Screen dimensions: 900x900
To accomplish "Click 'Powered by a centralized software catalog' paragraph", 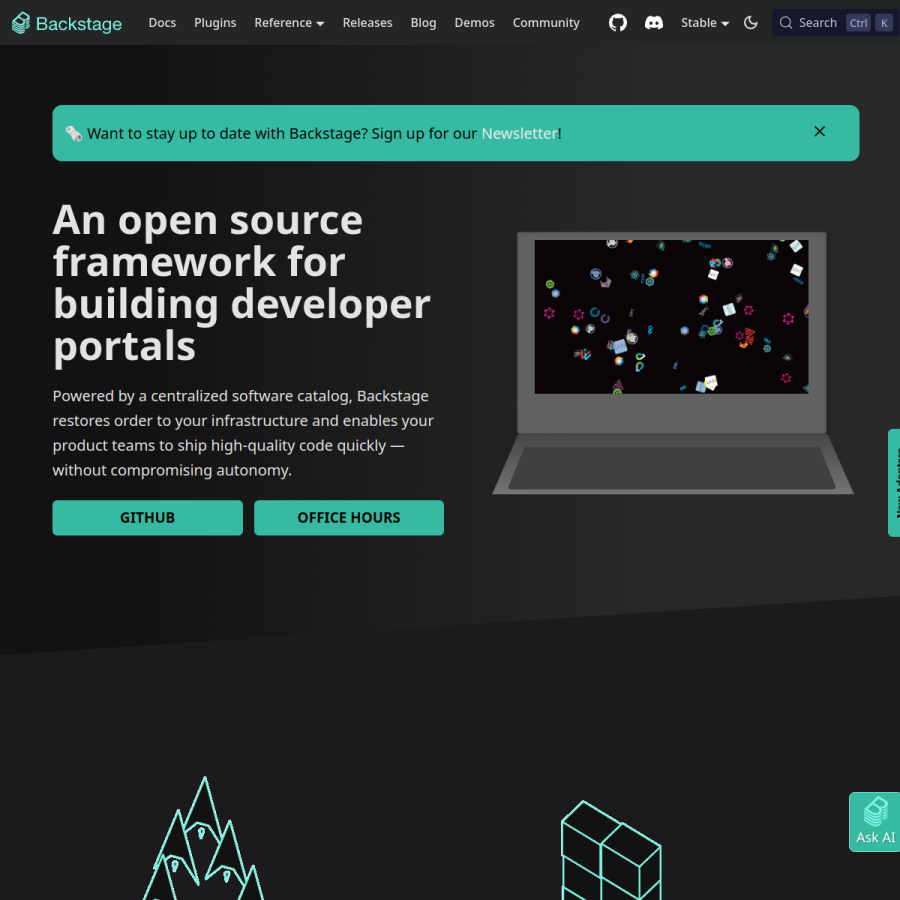I will tap(243, 433).
